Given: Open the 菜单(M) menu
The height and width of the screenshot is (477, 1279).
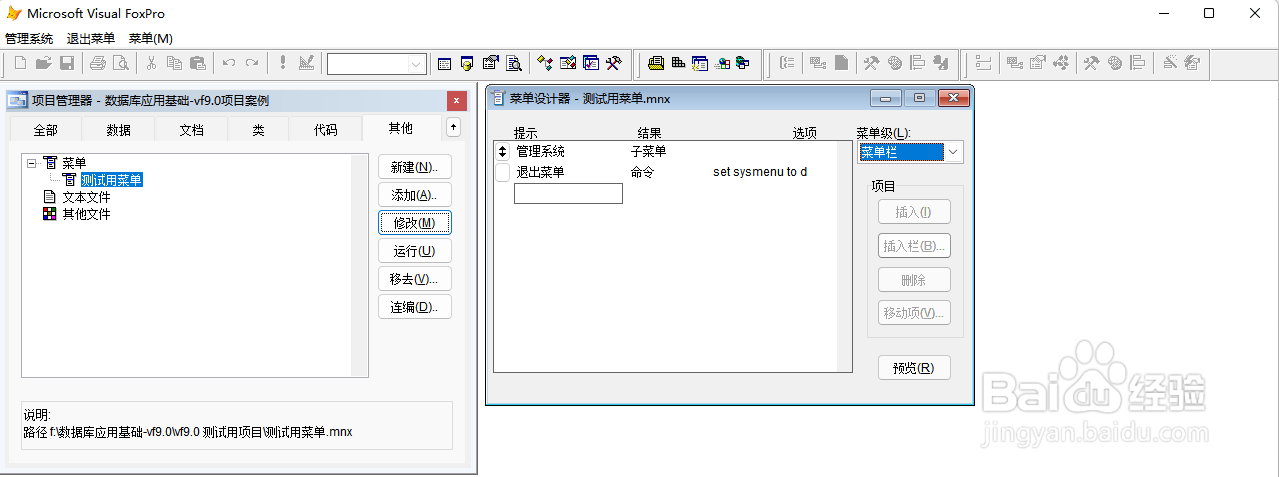Looking at the screenshot, I should click(151, 38).
